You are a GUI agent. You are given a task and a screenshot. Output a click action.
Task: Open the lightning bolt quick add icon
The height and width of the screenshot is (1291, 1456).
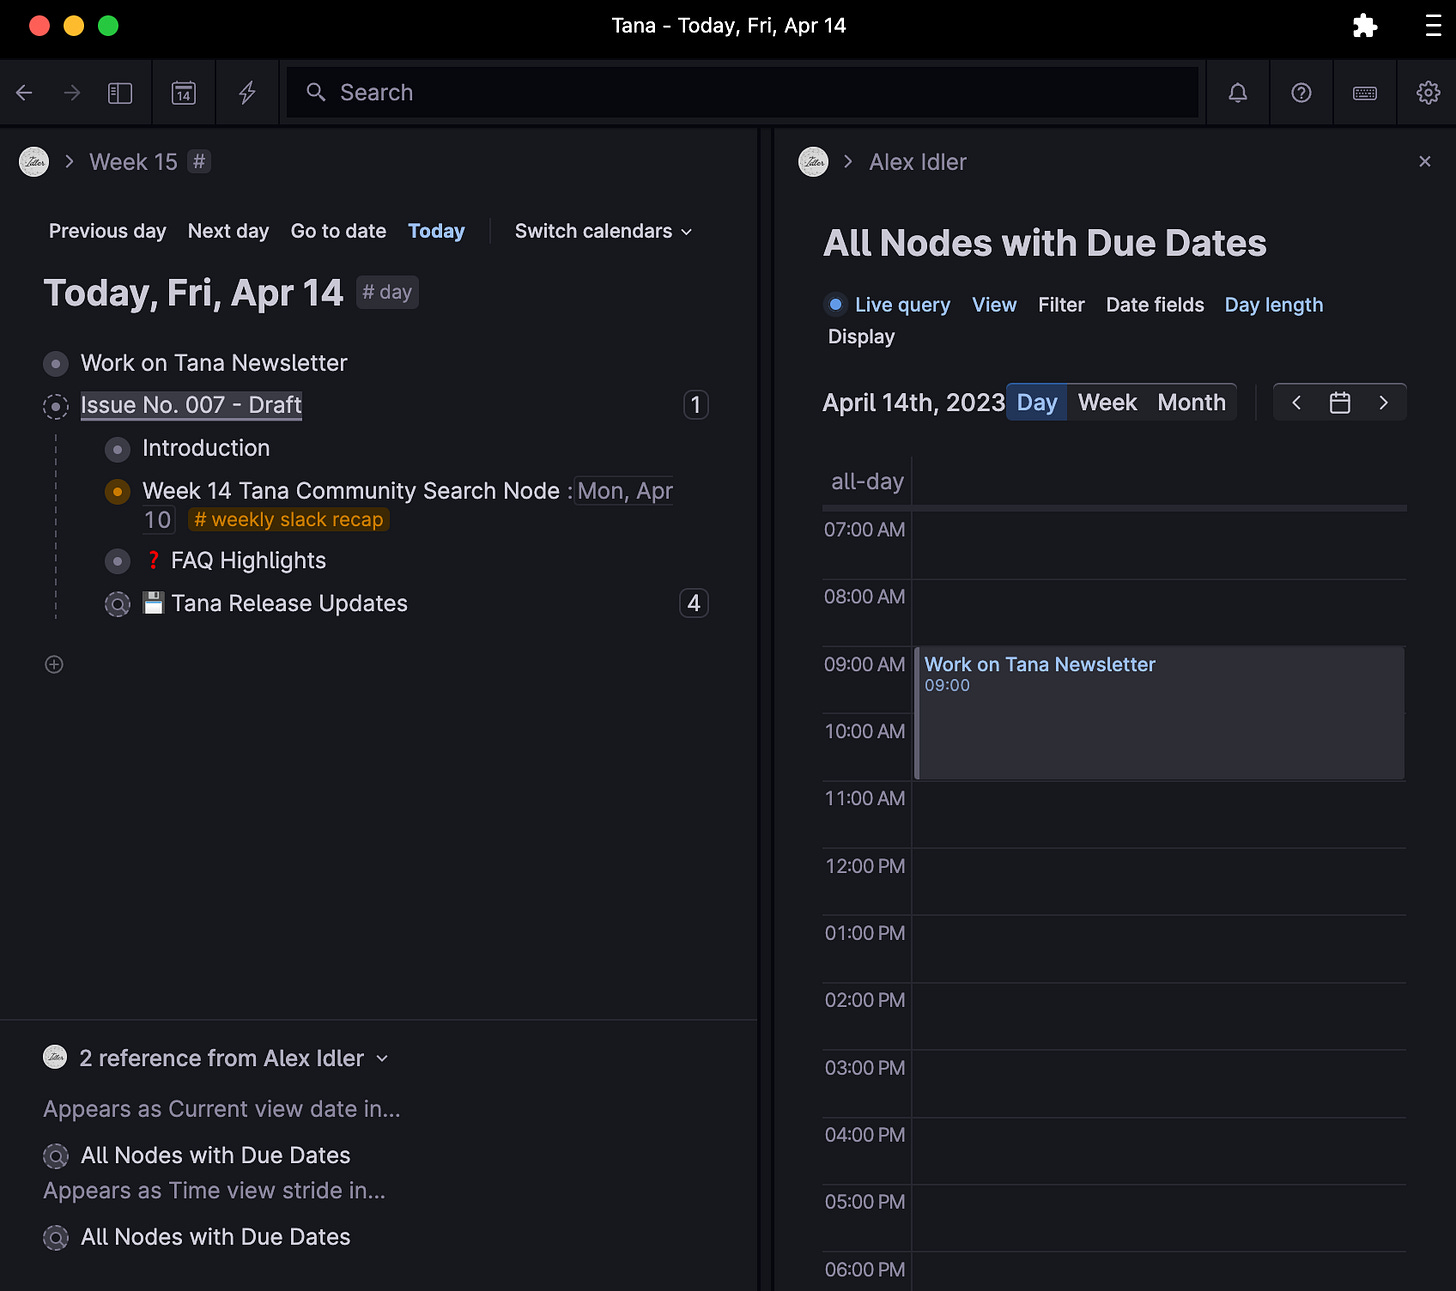(247, 93)
